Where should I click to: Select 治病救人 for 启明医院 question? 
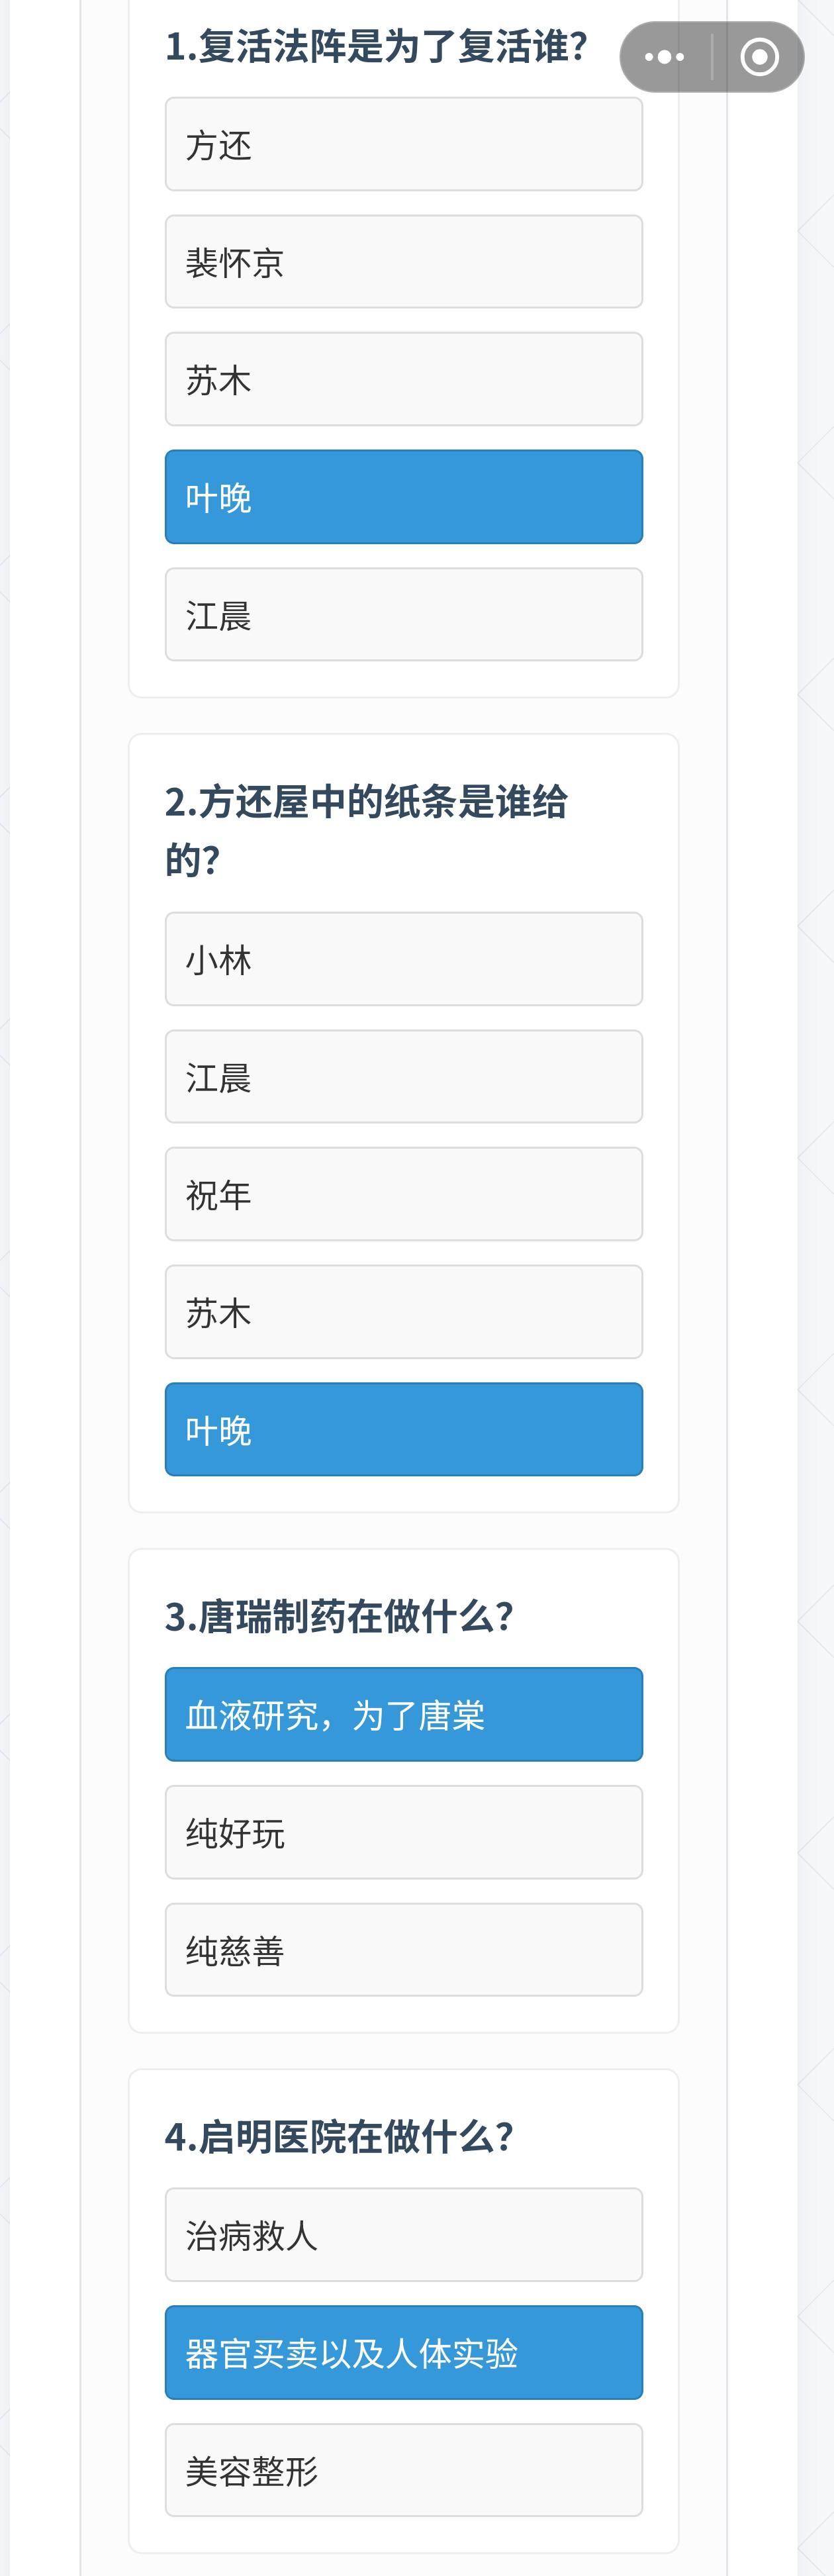403,2234
